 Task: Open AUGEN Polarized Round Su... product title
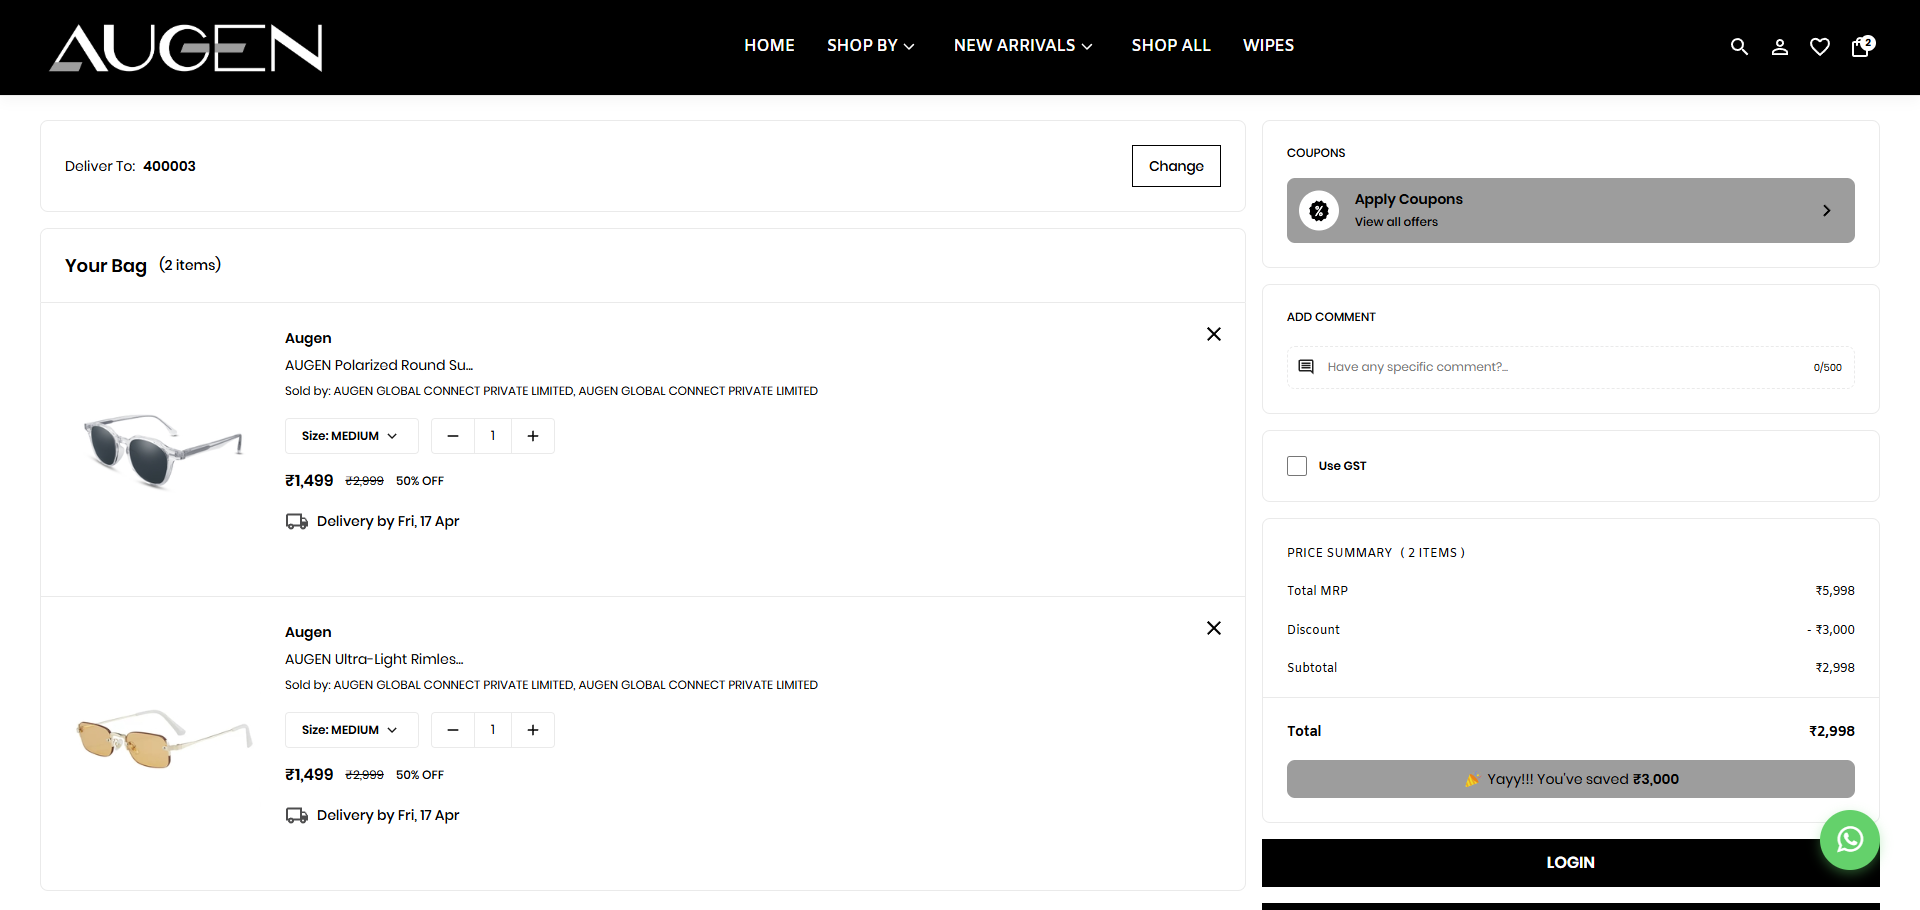pos(379,365)
